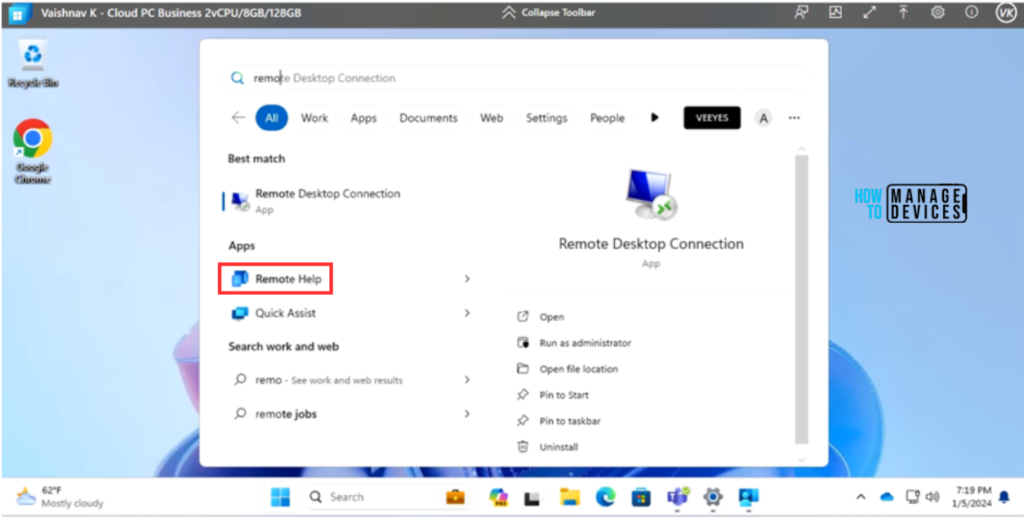Viewport: 1024px width, 517px height.
Task: Expand the 'remote jobs' suggestion chevron
Action: (467, 414)
